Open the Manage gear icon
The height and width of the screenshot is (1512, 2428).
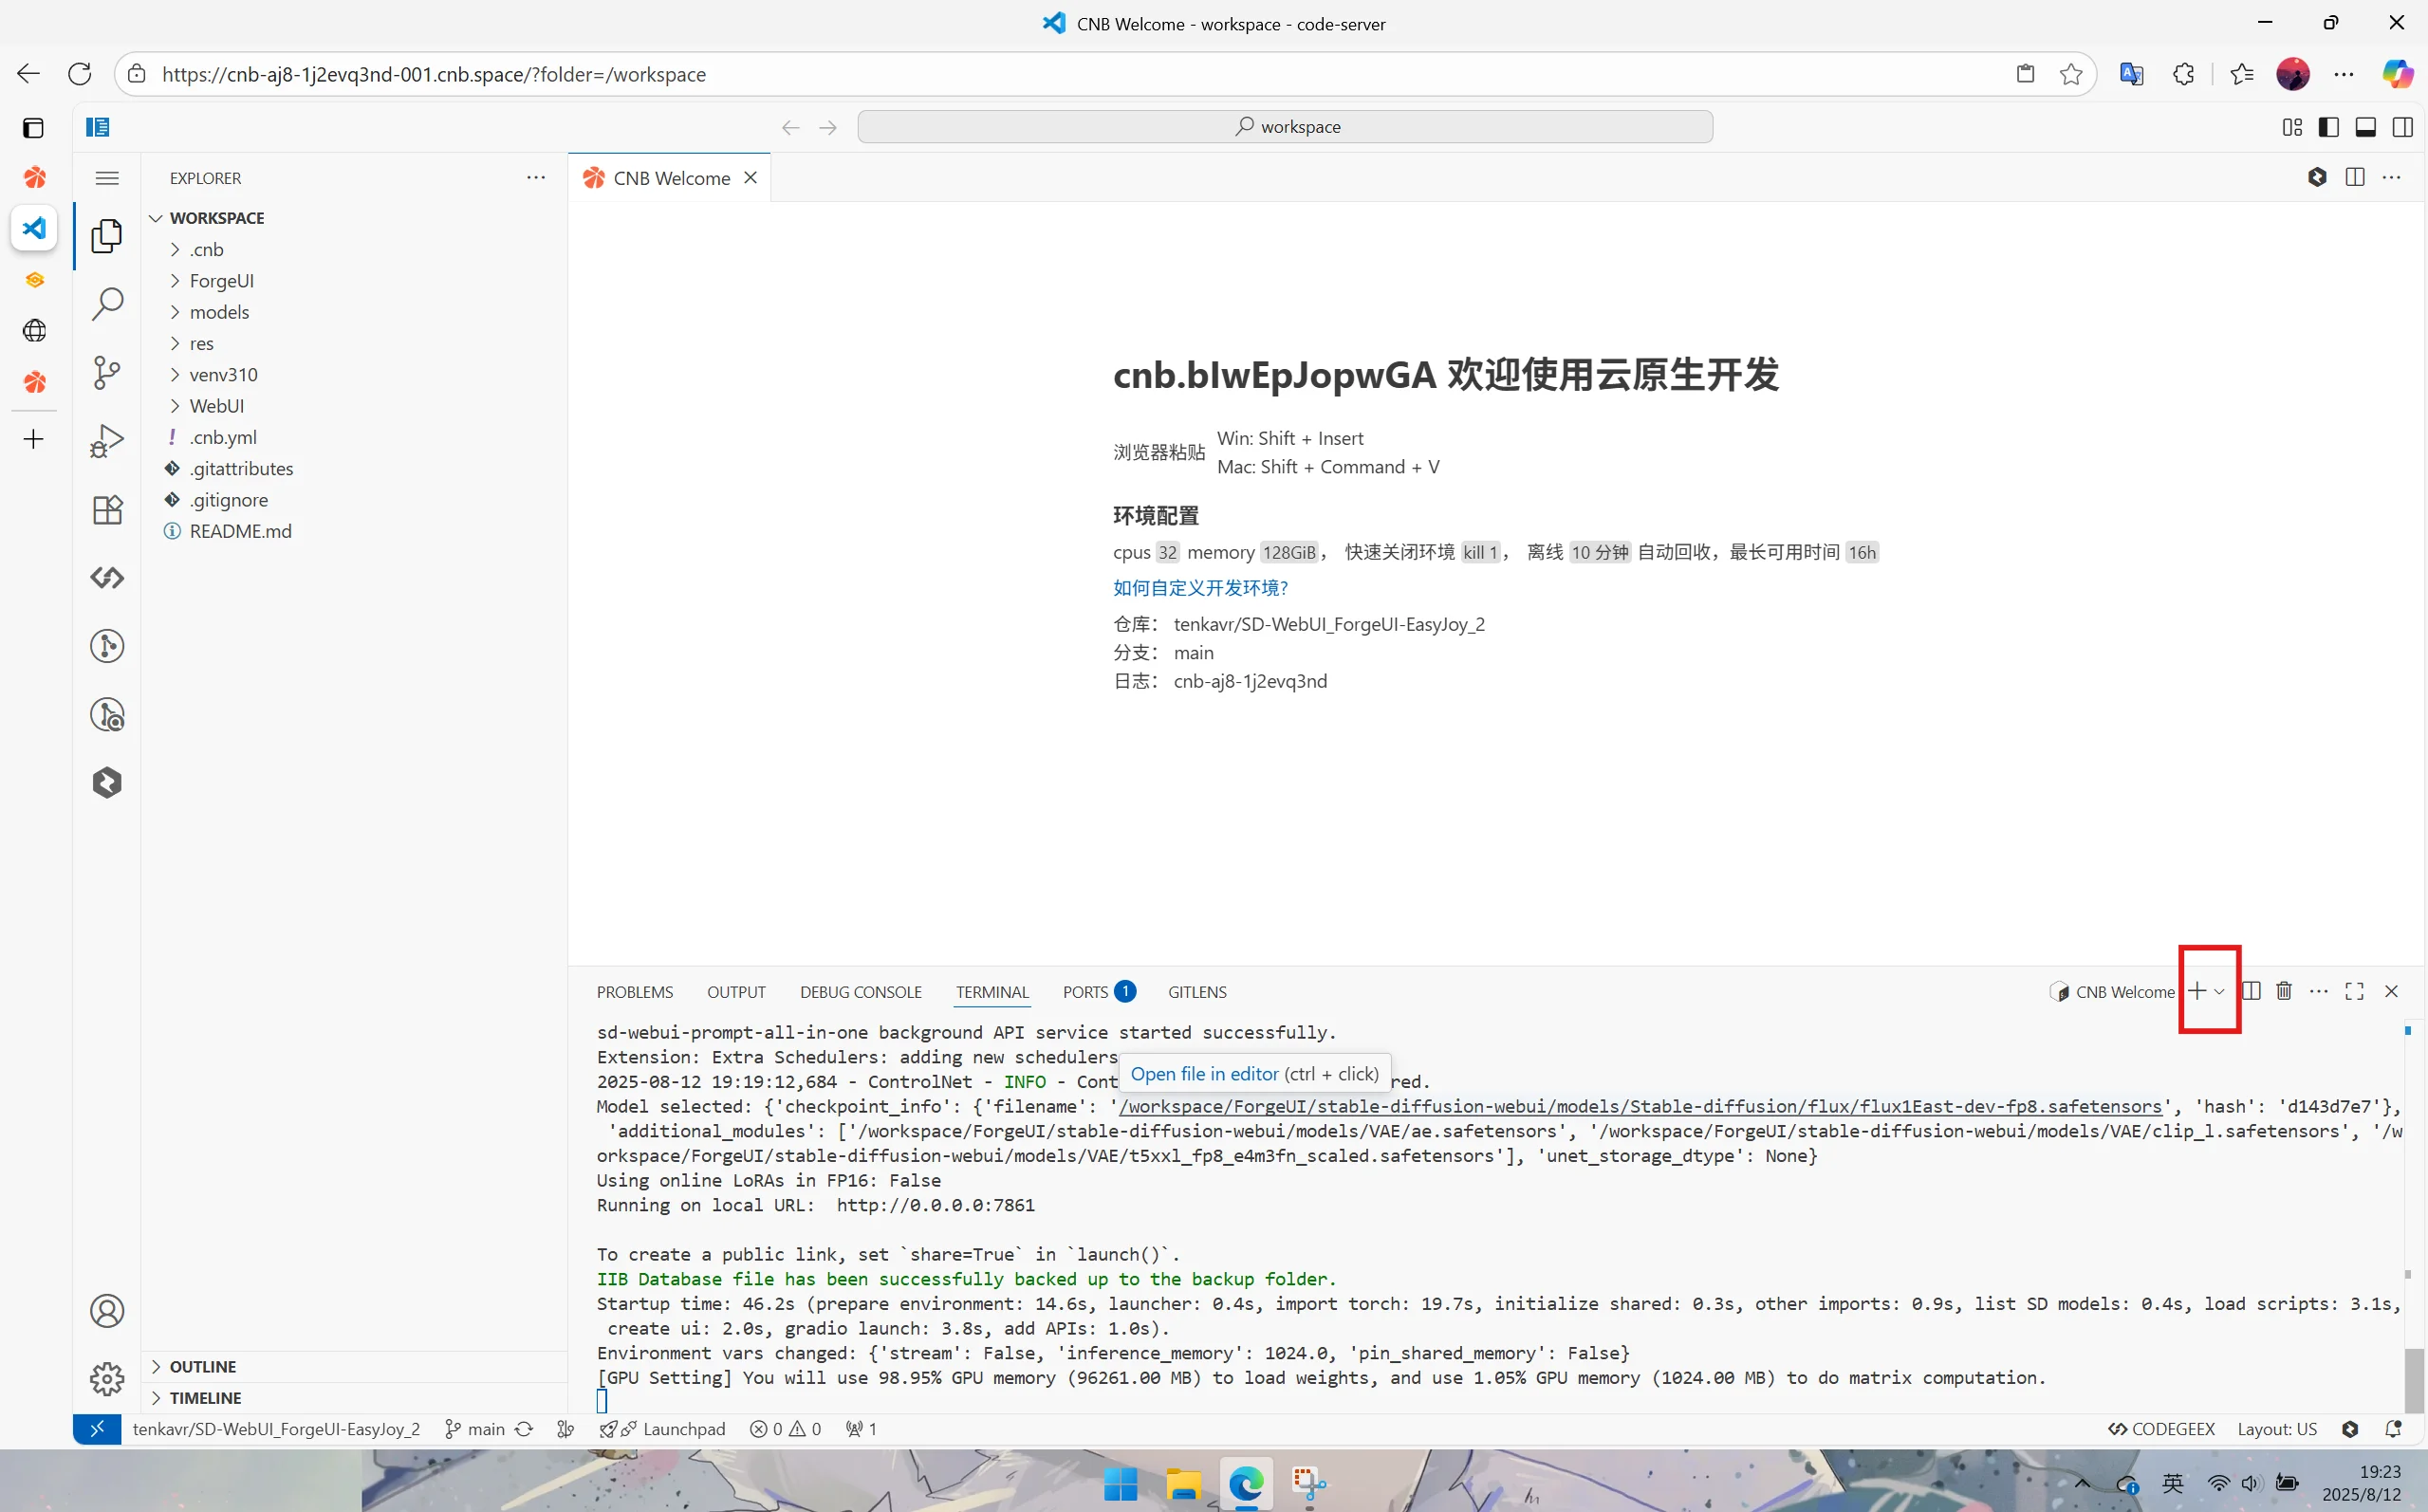107,1379
